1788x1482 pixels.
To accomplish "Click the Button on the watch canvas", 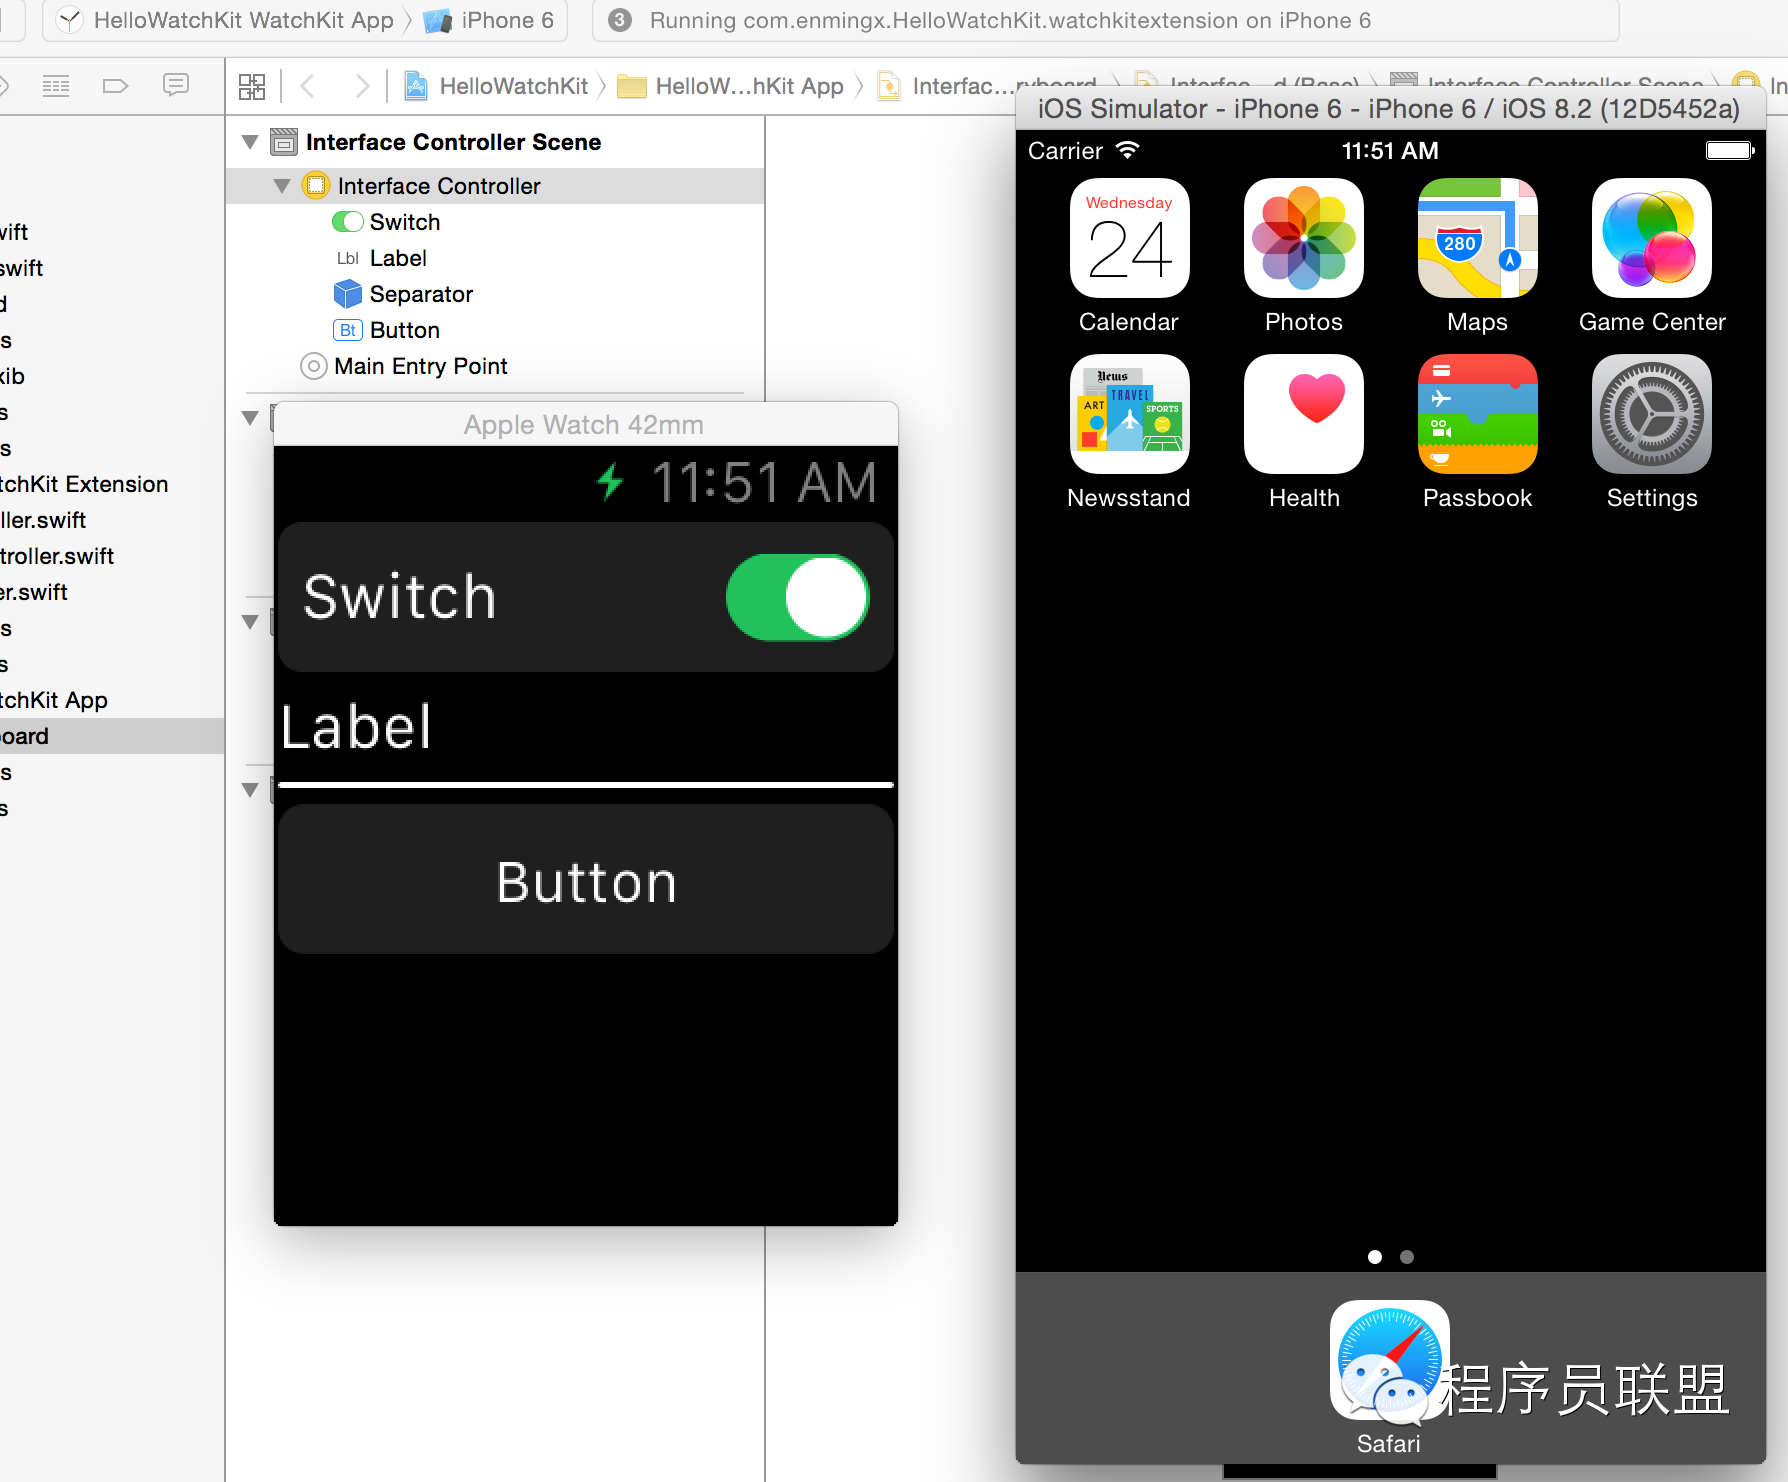I will point(586,880).
